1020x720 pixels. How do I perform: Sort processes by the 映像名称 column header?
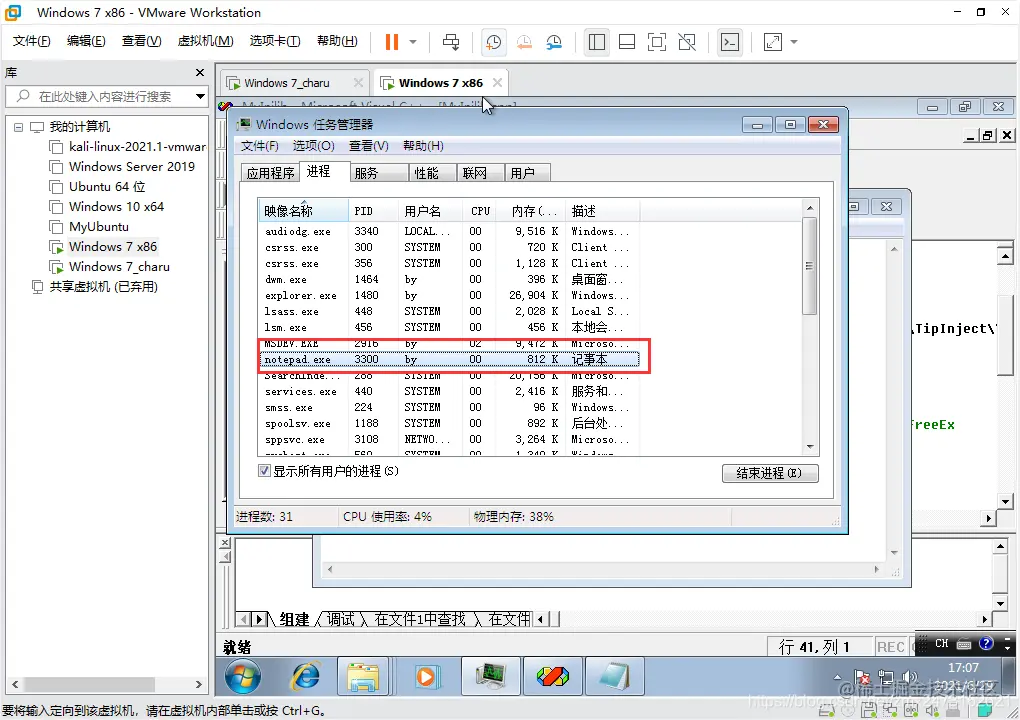[303, 211]
